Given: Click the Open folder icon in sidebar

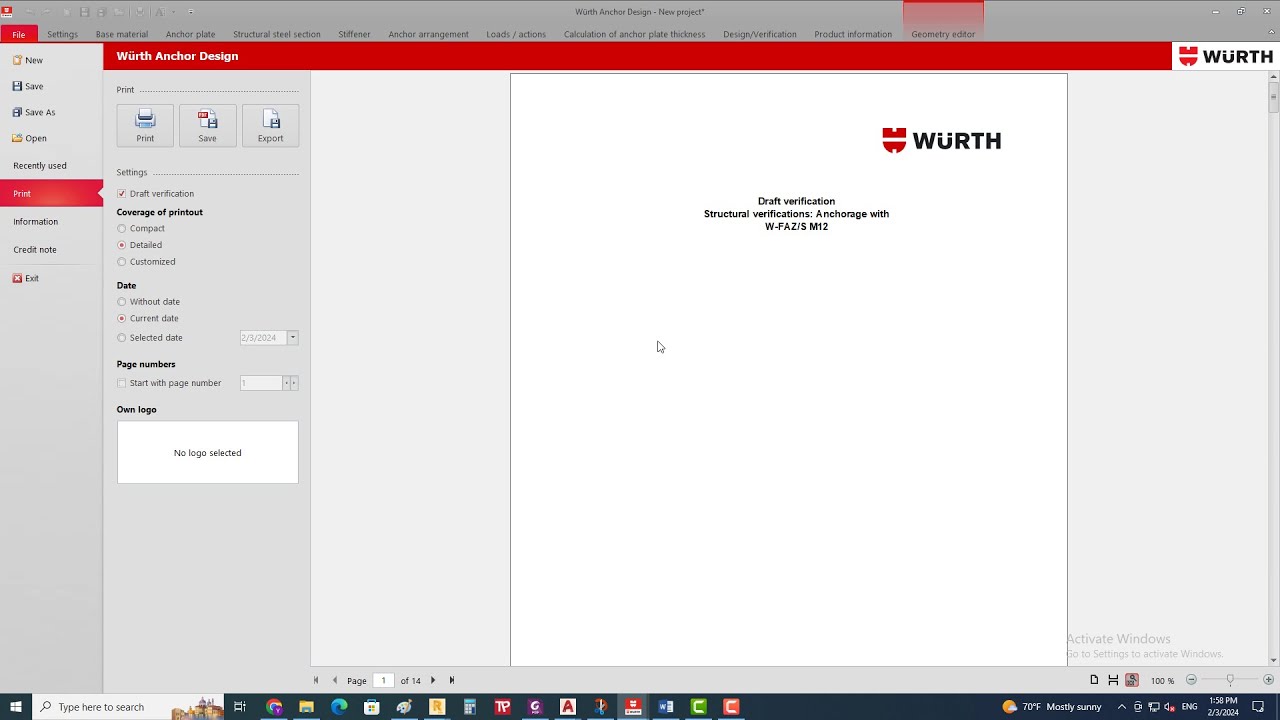Looking at the screenshot, I should pos(17,138).
